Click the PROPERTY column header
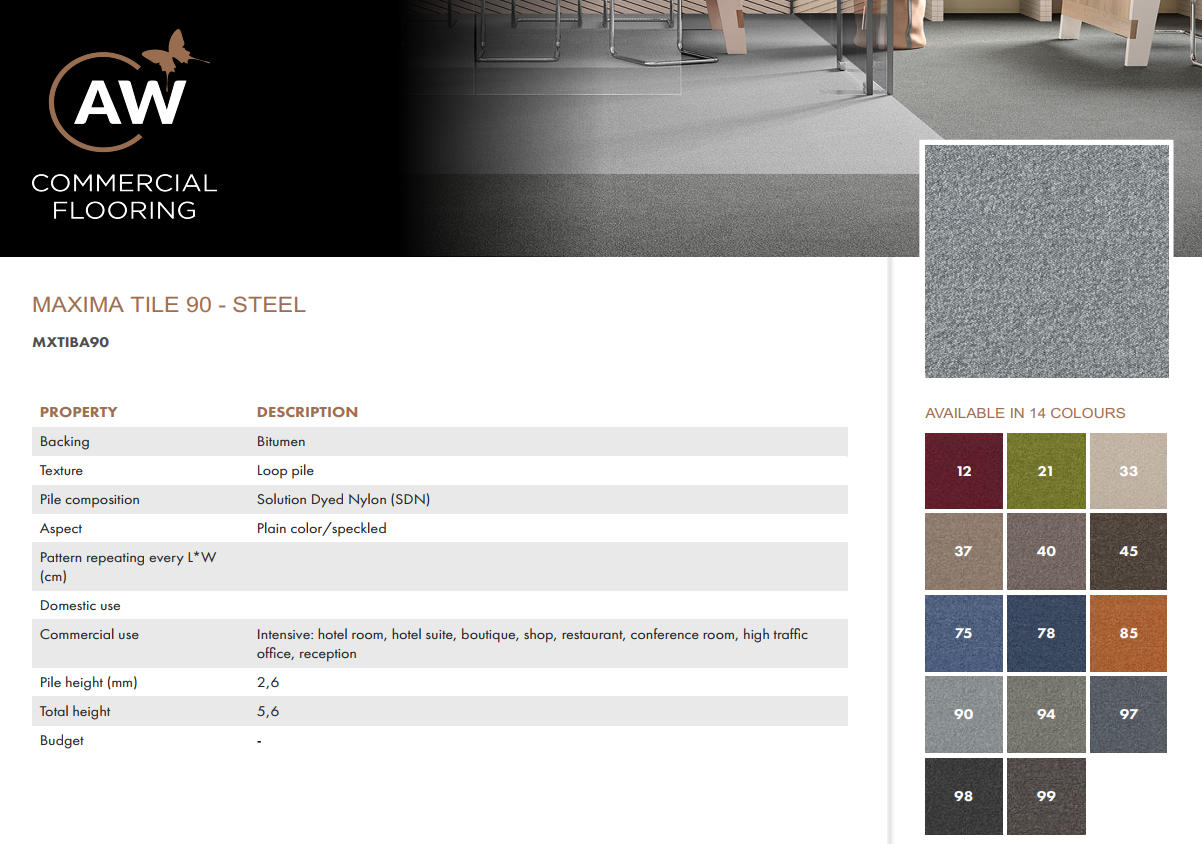Image resolution: width=1202 pixels, height=844 pixels. tap(78, 412)
